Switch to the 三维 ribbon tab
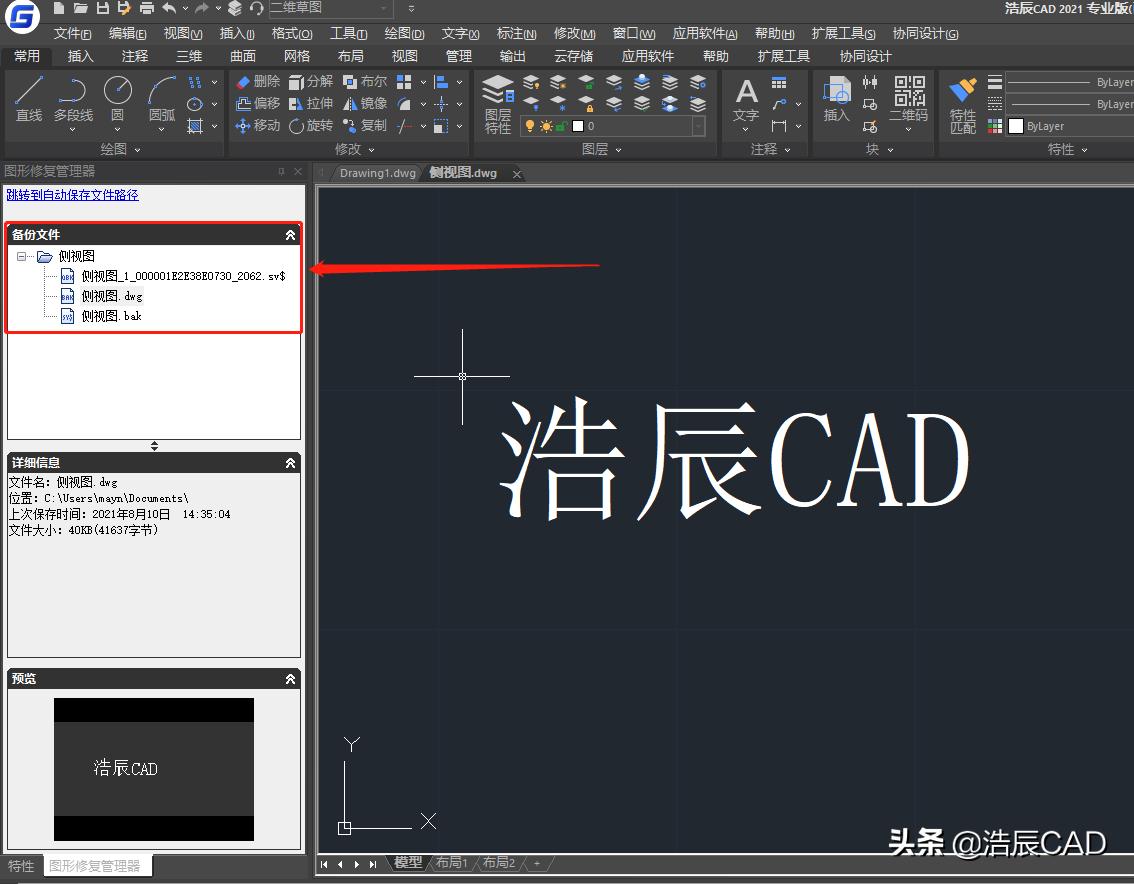1134x884 pixels. [189, 56]
